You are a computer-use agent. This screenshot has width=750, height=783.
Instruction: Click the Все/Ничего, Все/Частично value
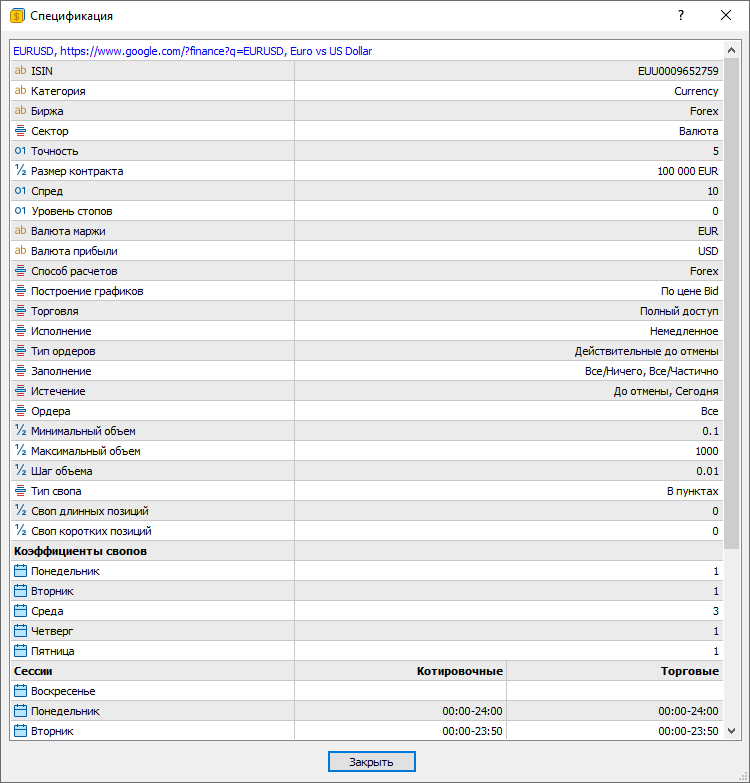click(x=652, y=371)
